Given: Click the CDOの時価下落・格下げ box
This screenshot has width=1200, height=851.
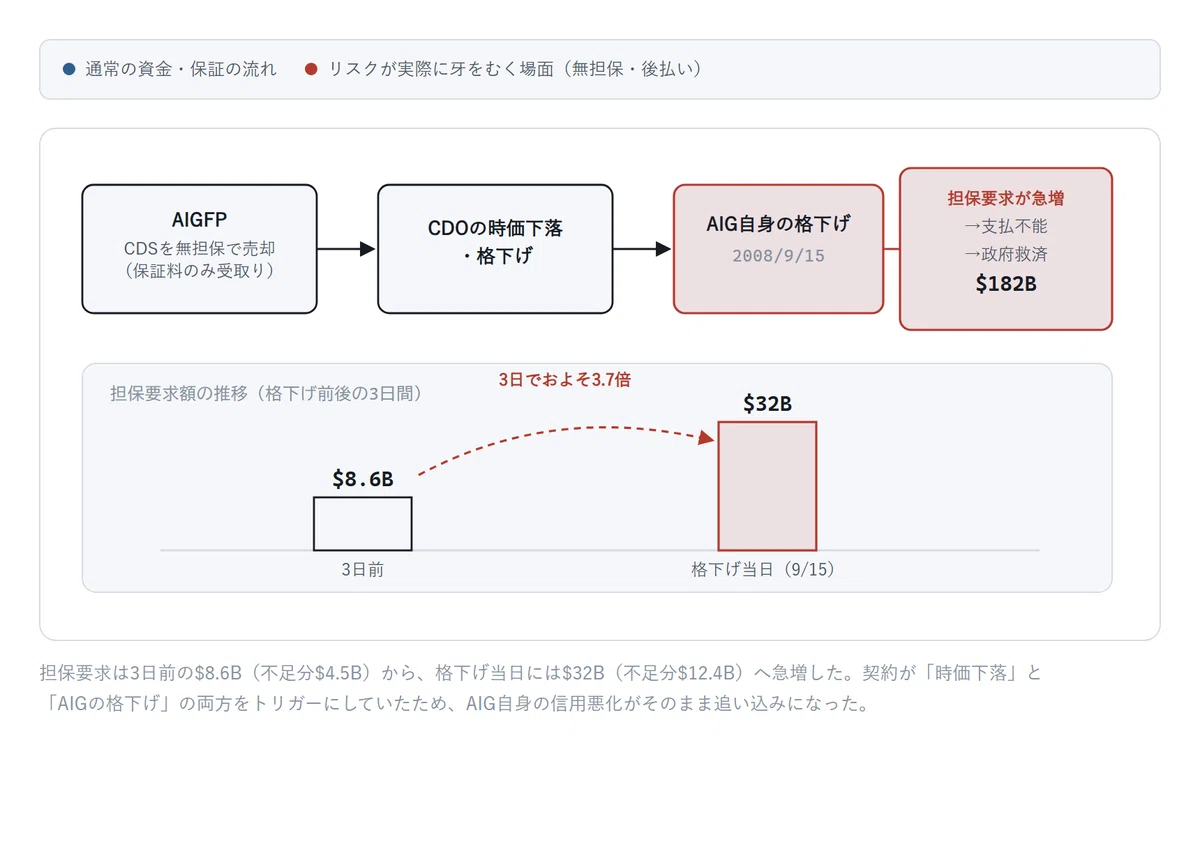Looking at the screenshot, I should point(495,249).
